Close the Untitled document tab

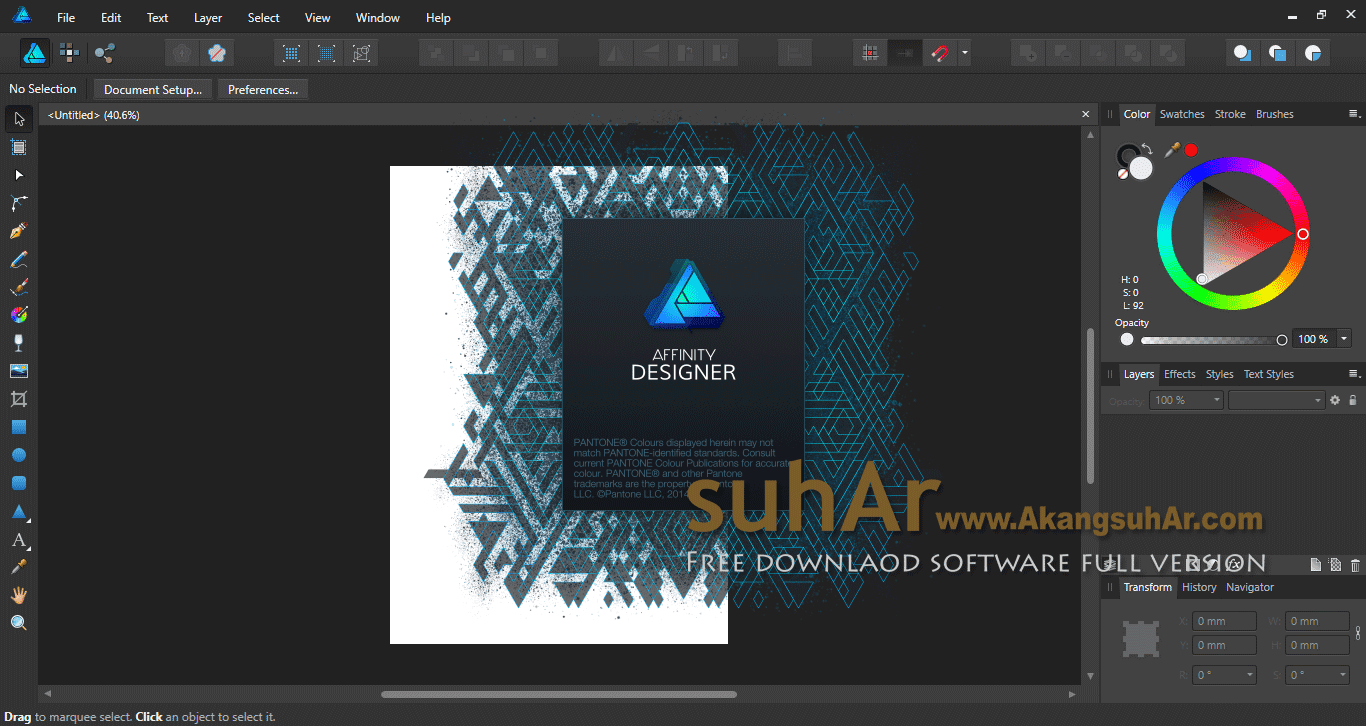(x=1086, y=115)
